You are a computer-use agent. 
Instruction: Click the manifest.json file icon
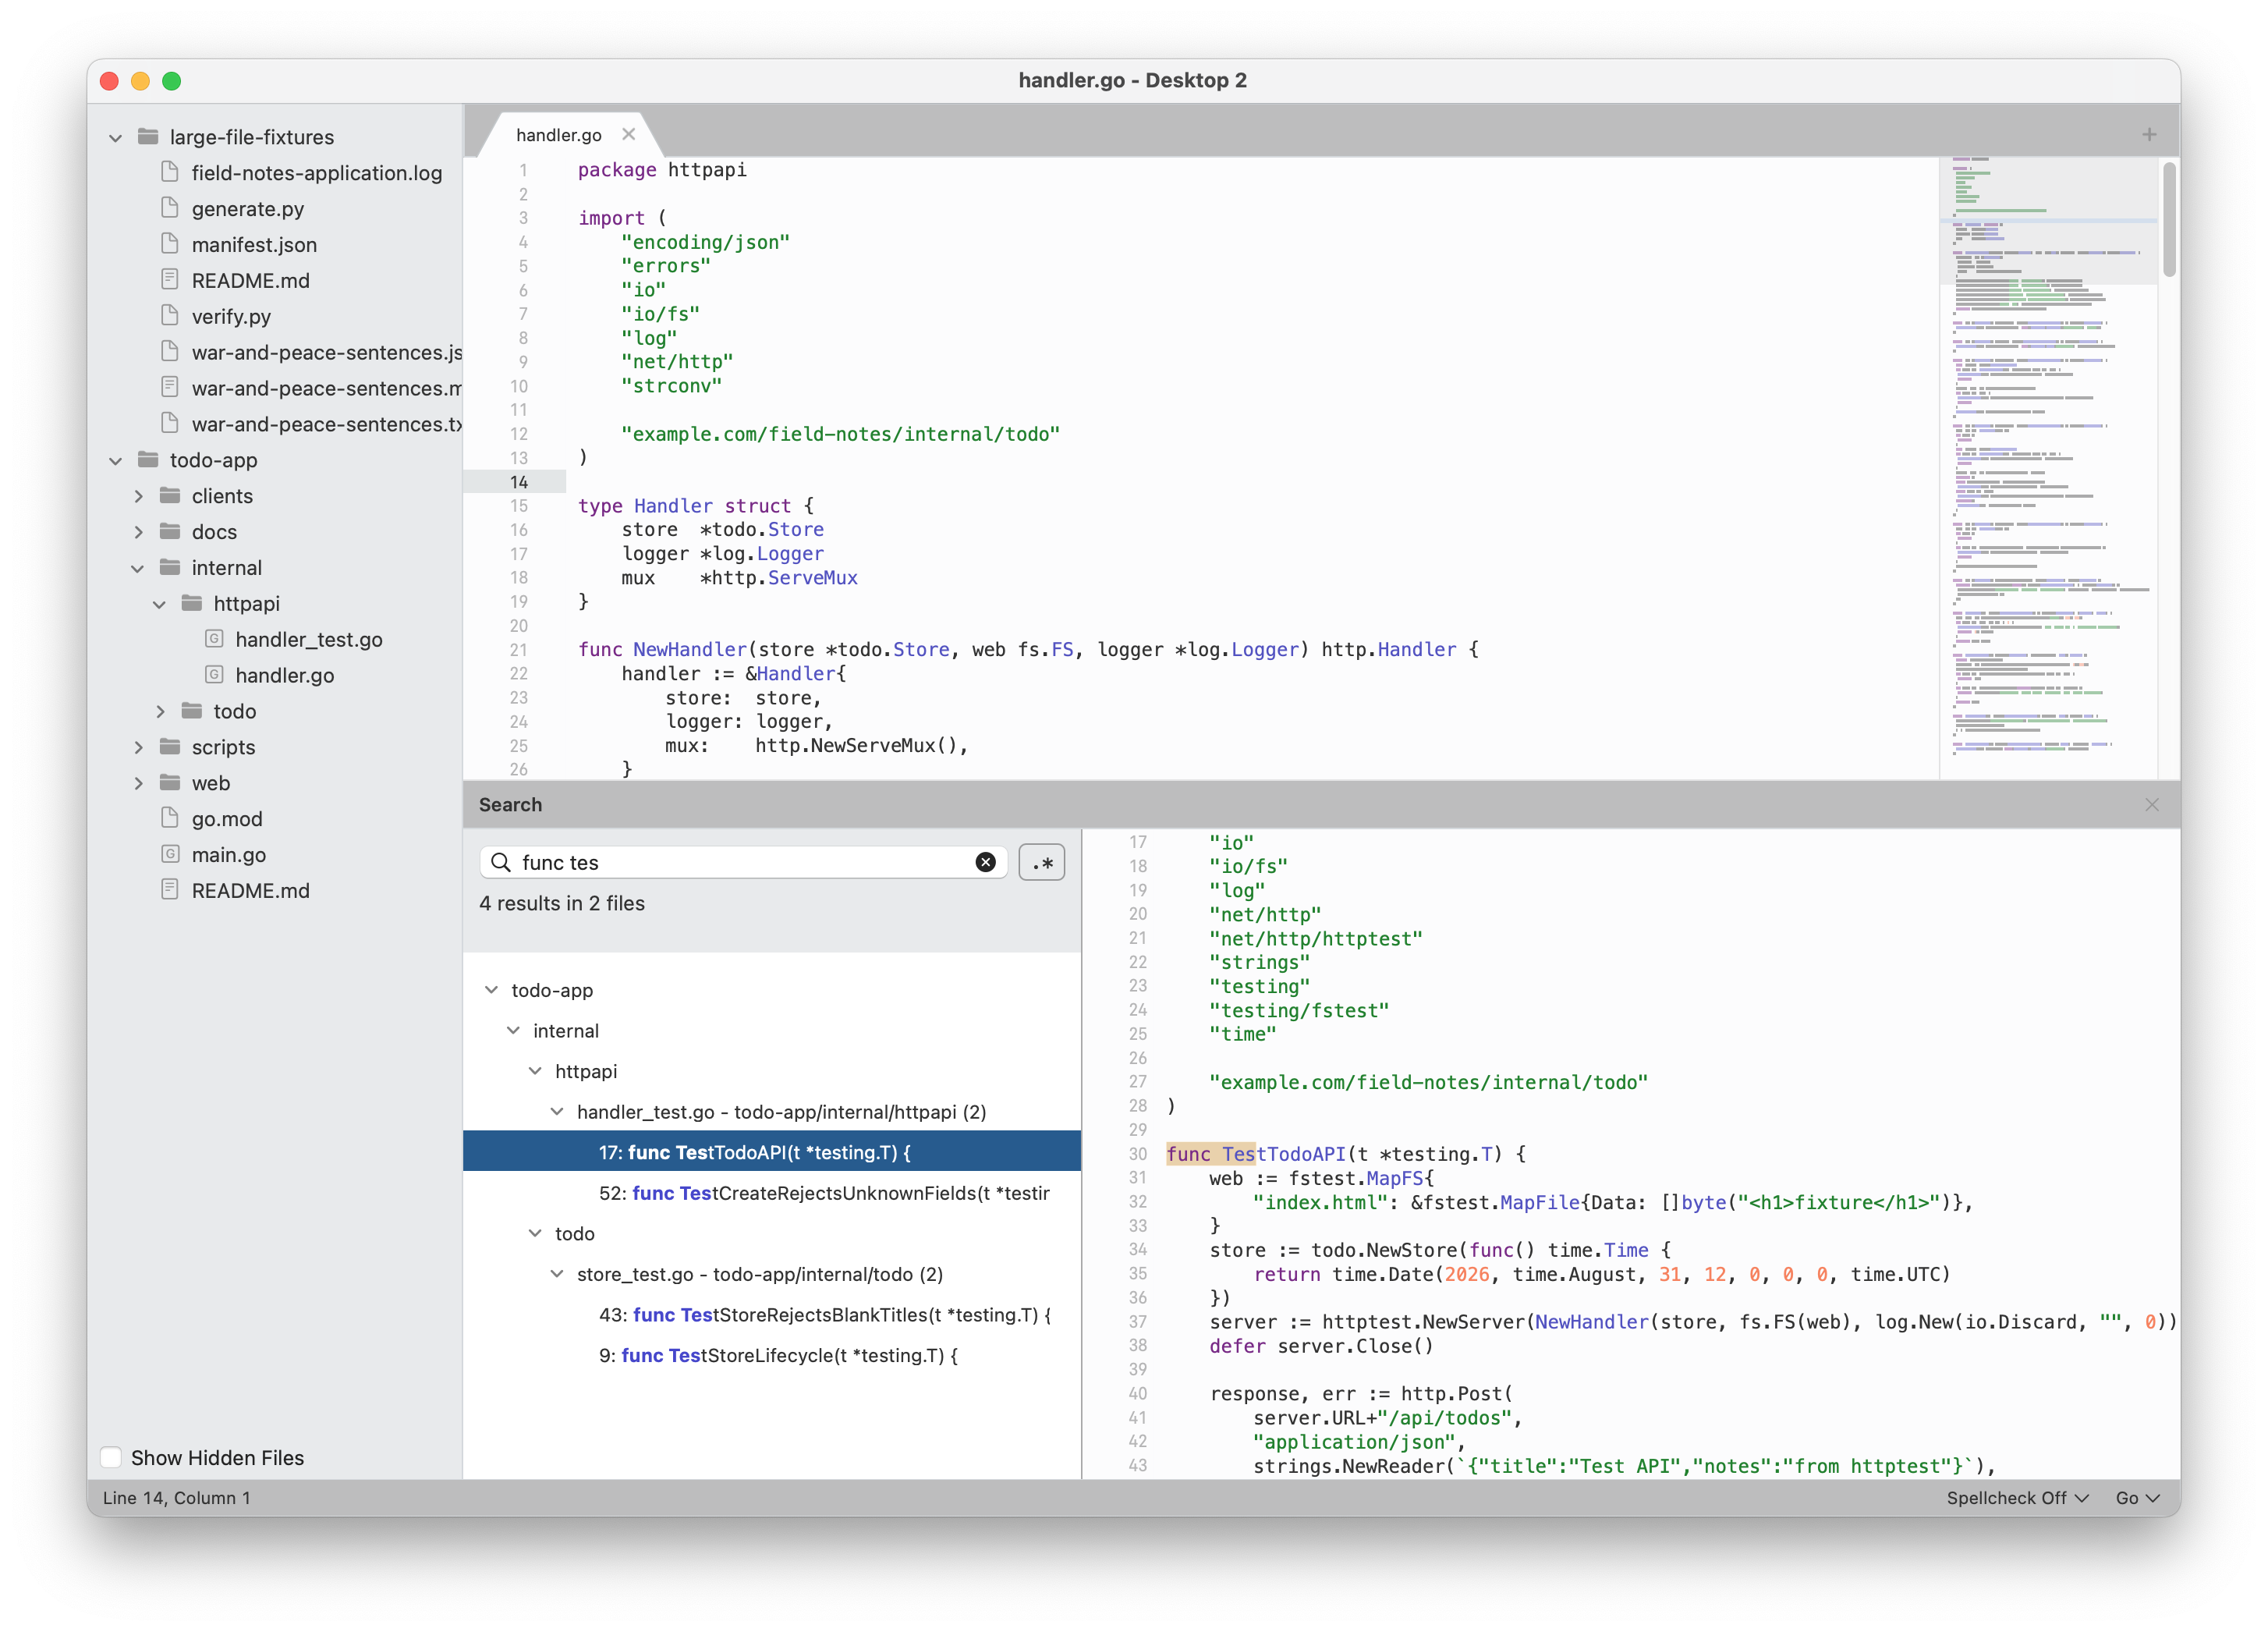170,244
